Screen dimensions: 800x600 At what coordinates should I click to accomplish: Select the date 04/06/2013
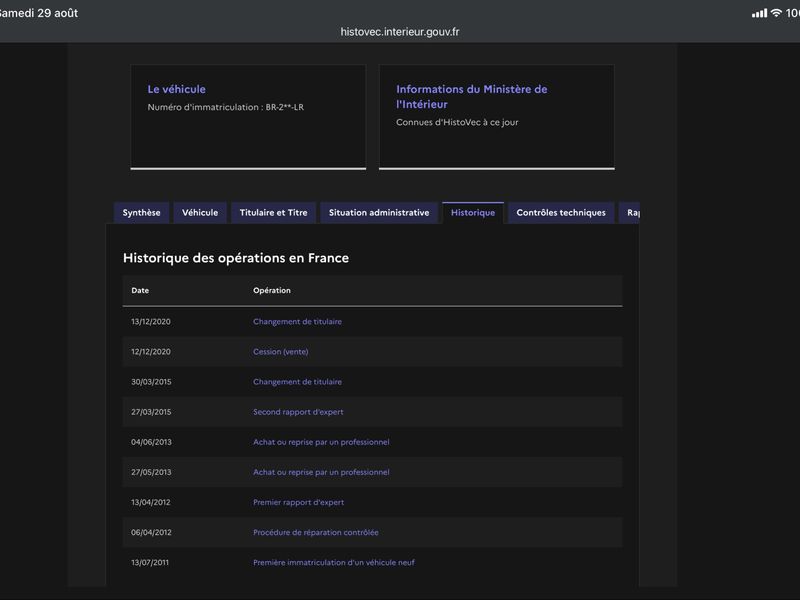(151, 442)
